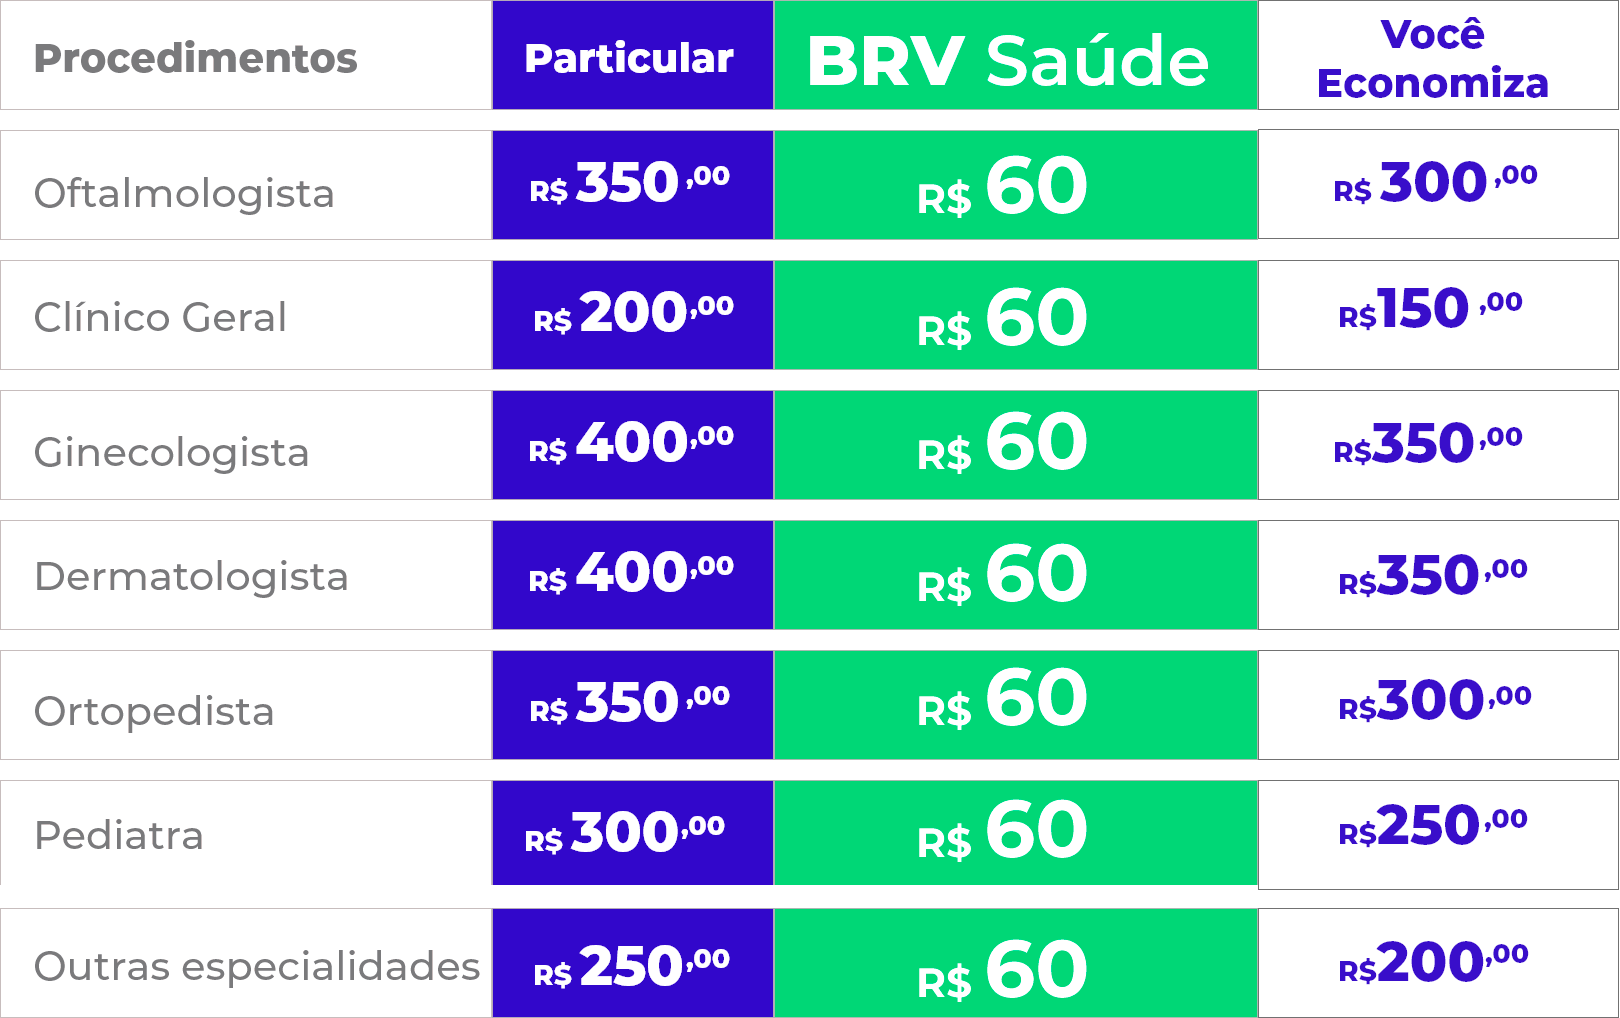Click the Pediatra procedure name

tap(119, 835)
